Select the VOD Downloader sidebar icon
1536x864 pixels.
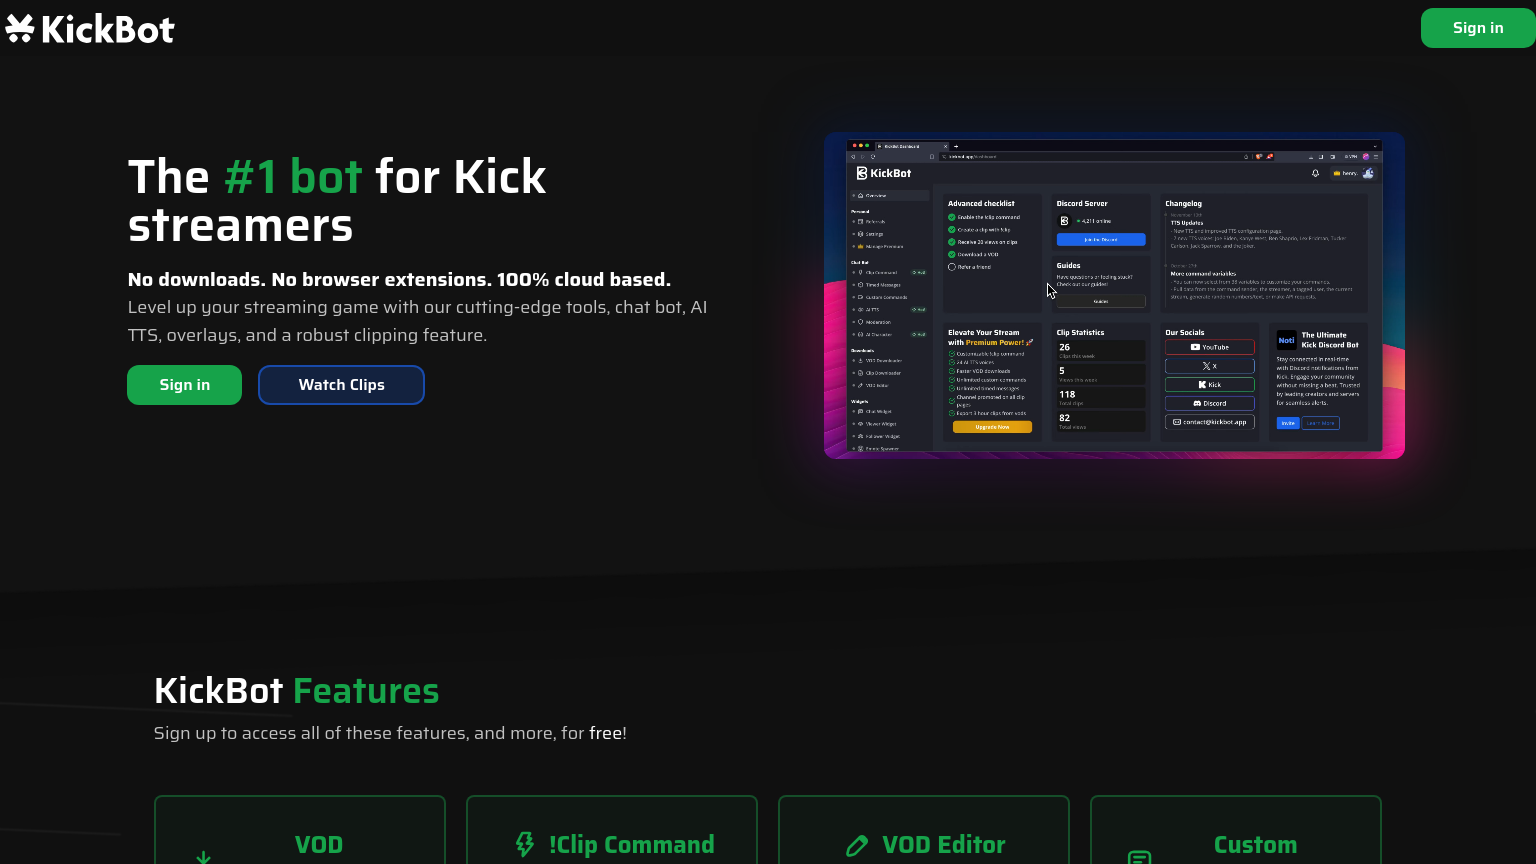click(859, 361)
